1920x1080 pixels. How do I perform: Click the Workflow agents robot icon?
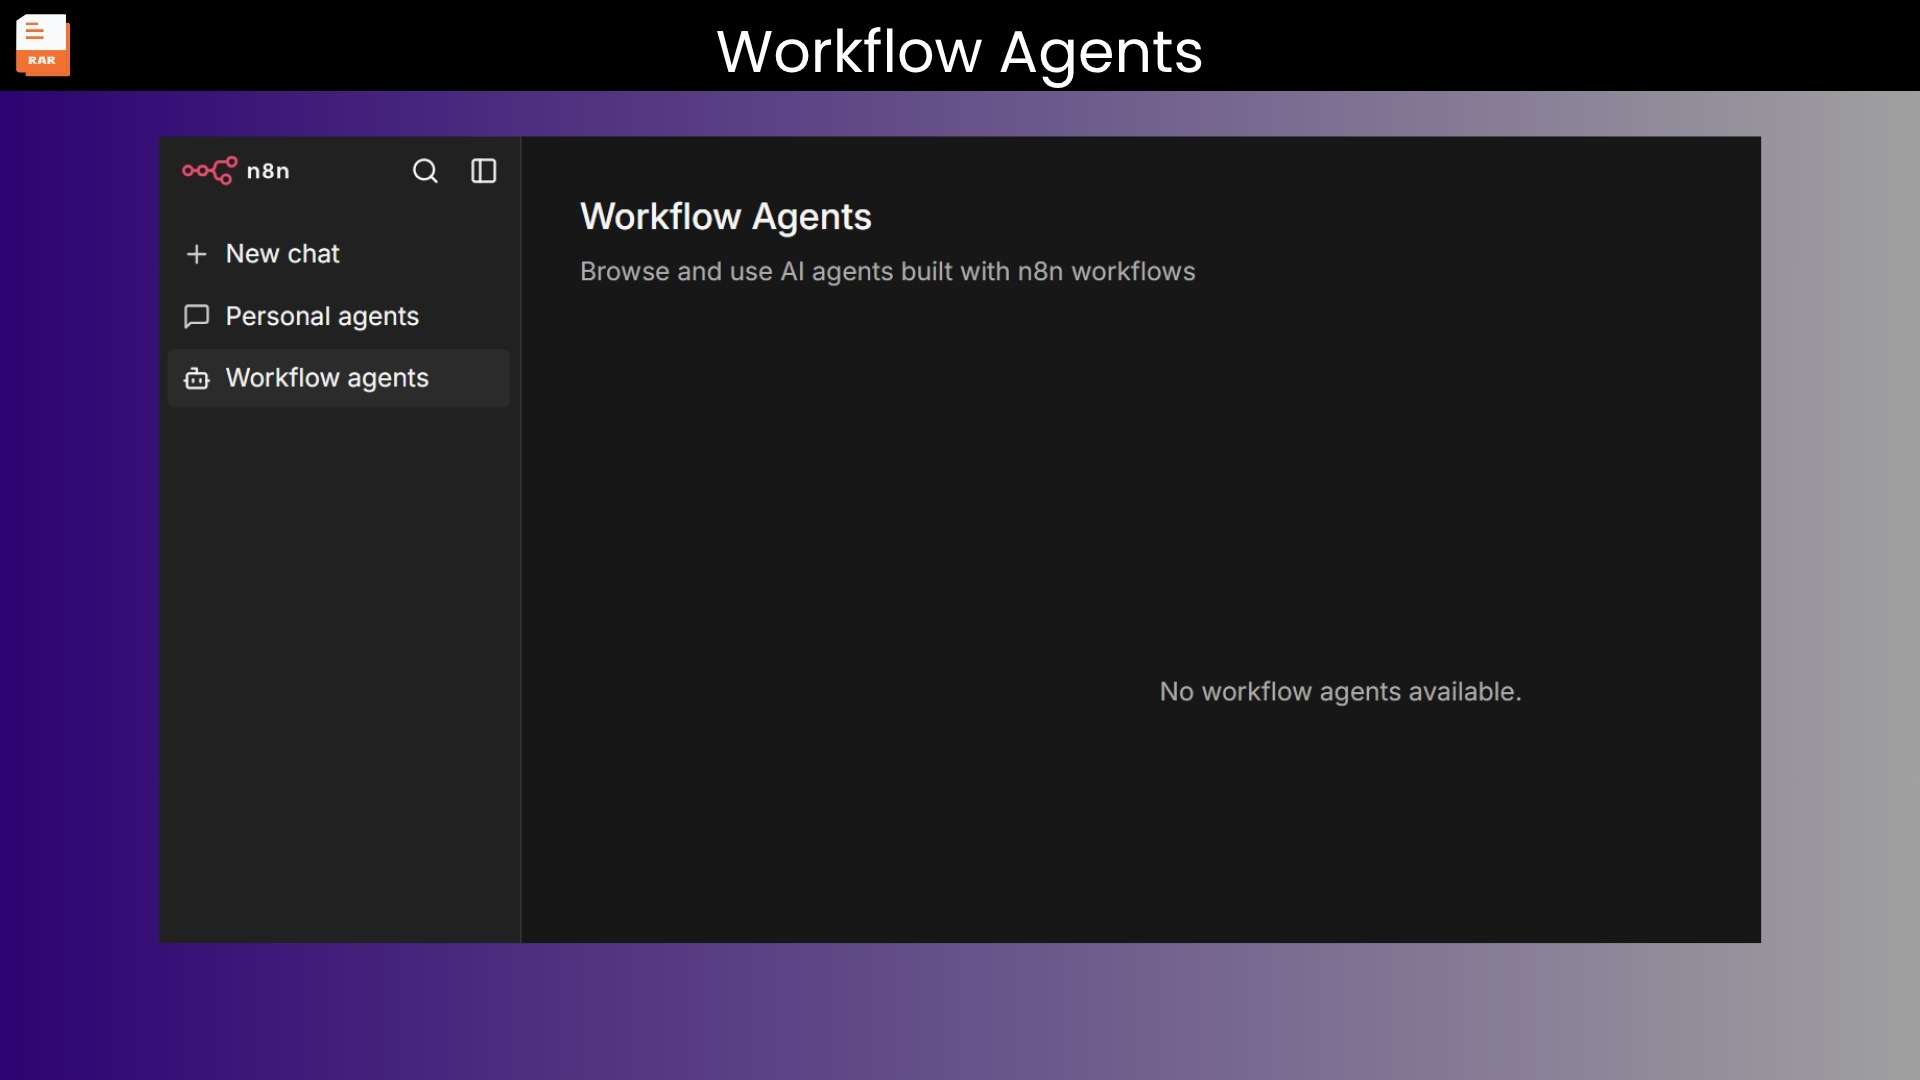click(x=197, y=378)
